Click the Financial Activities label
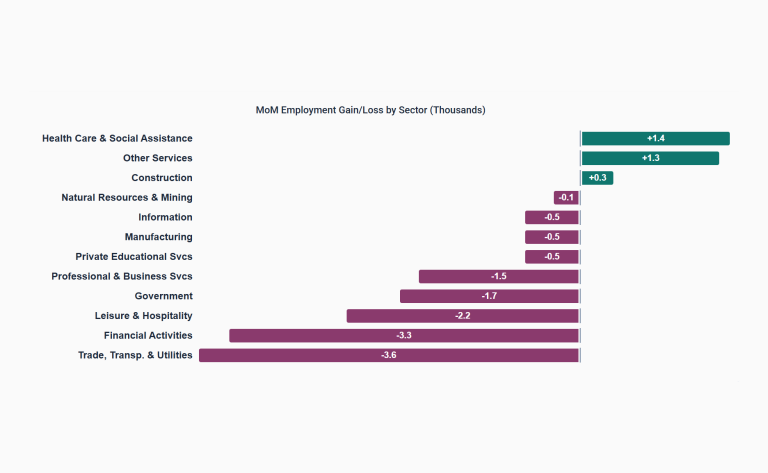The height and width of the screenshot is (473, 768). point(148,335)
